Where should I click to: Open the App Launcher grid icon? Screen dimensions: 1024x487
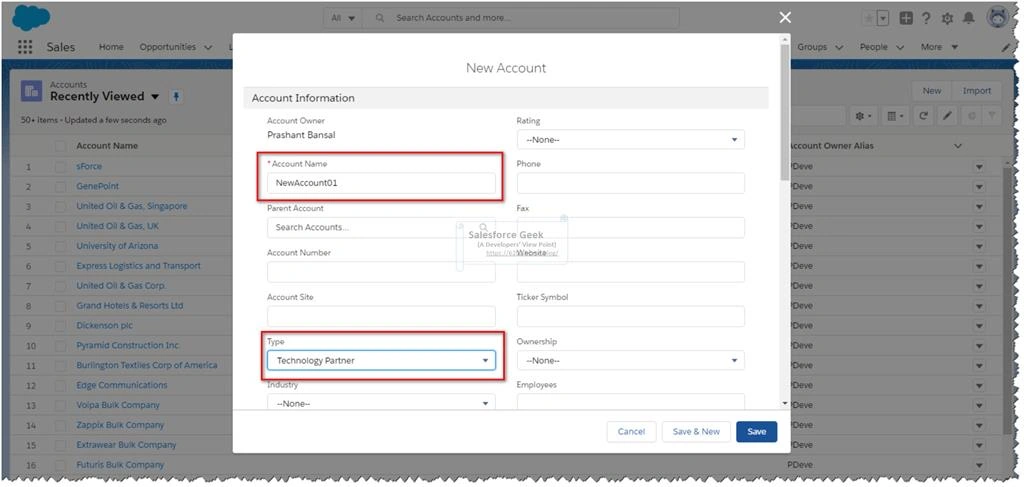pyautogui.click(x=25, y=47)
